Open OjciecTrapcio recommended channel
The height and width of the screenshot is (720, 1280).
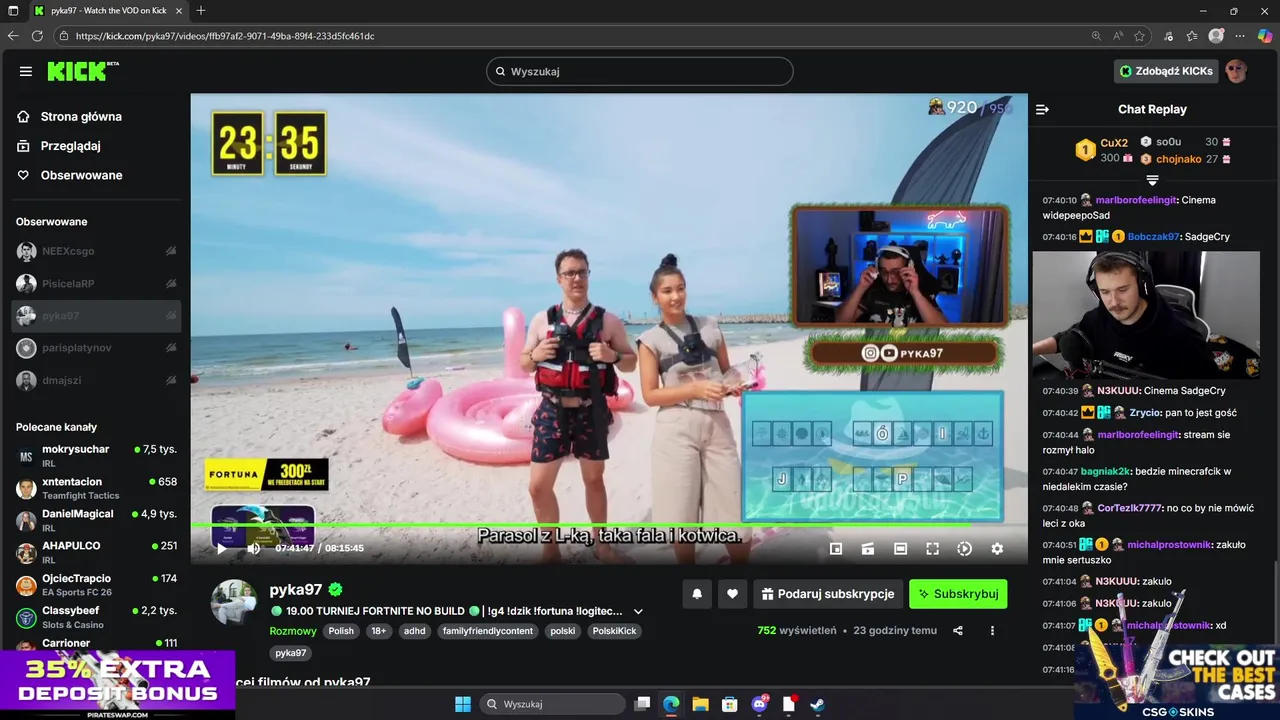[96, 585]
